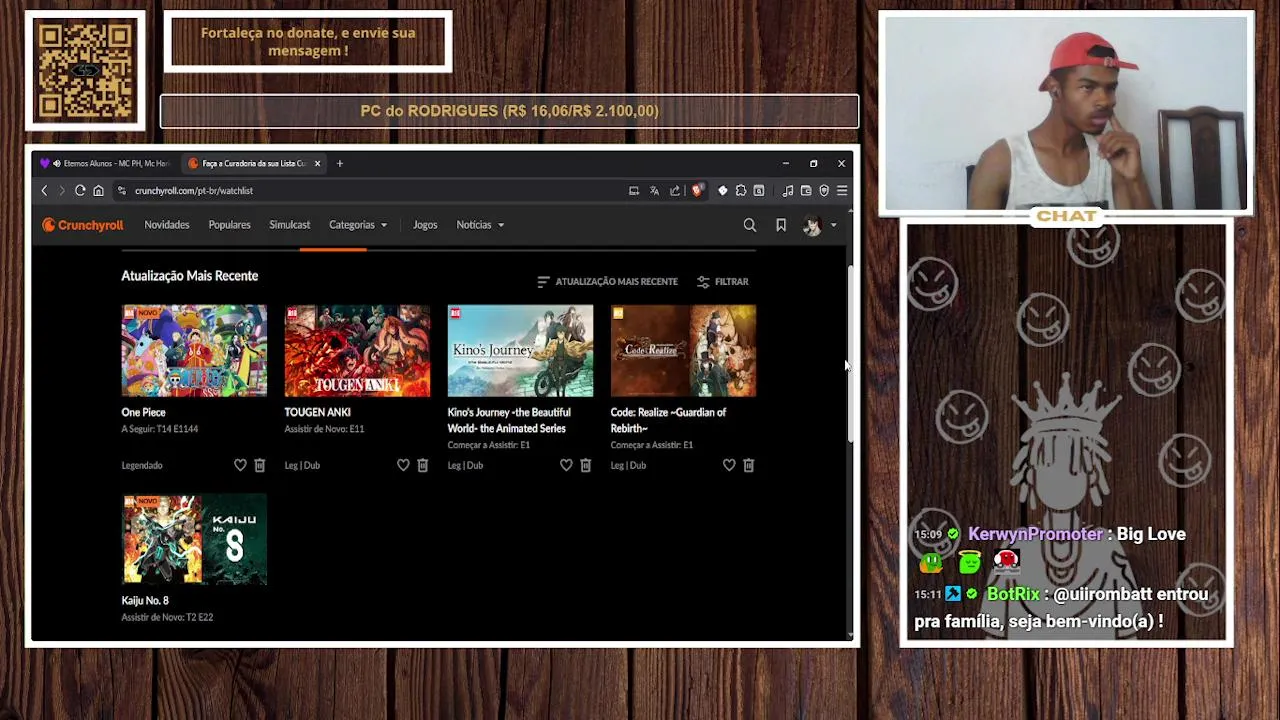View site information icon beside URL
The width and height of the screenshot is (1280, 720).
pyautogui.click(x=122, y=190)
